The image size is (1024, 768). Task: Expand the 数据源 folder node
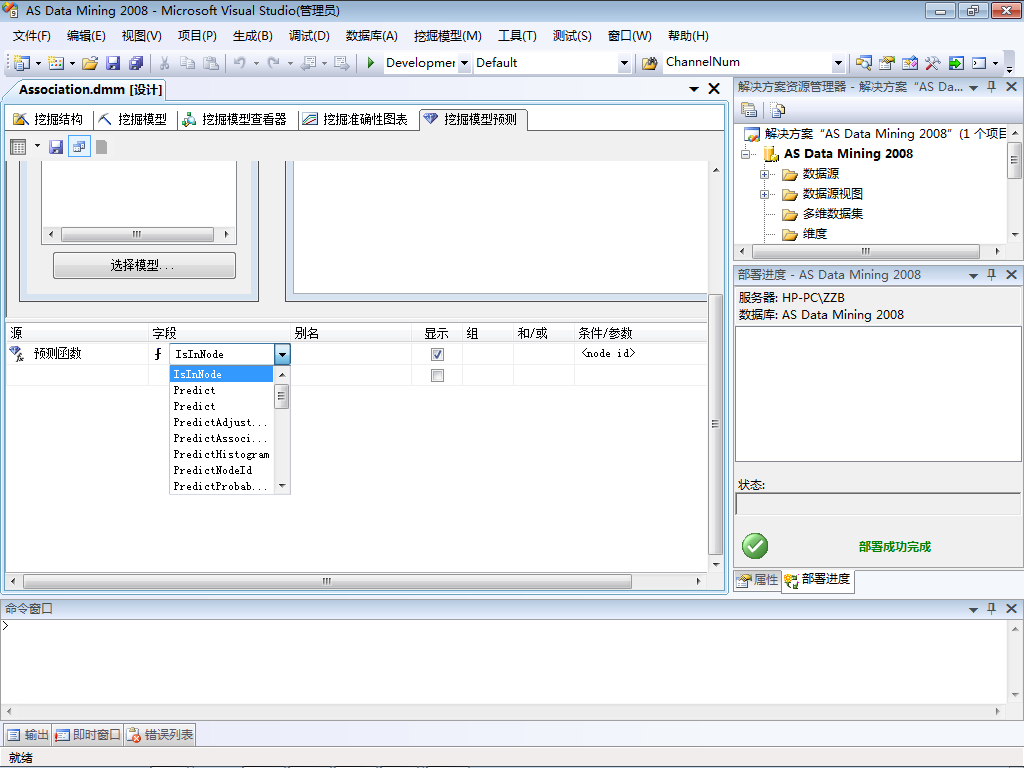point(764,174)
